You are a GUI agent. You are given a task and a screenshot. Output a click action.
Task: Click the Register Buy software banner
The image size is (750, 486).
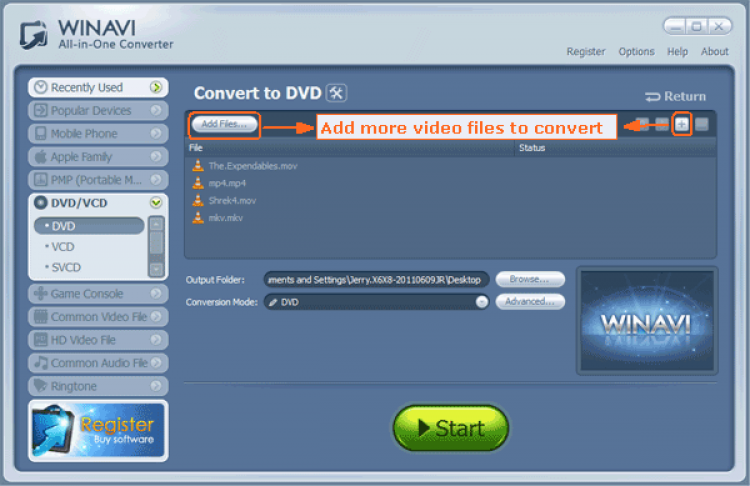coord(99,431)
